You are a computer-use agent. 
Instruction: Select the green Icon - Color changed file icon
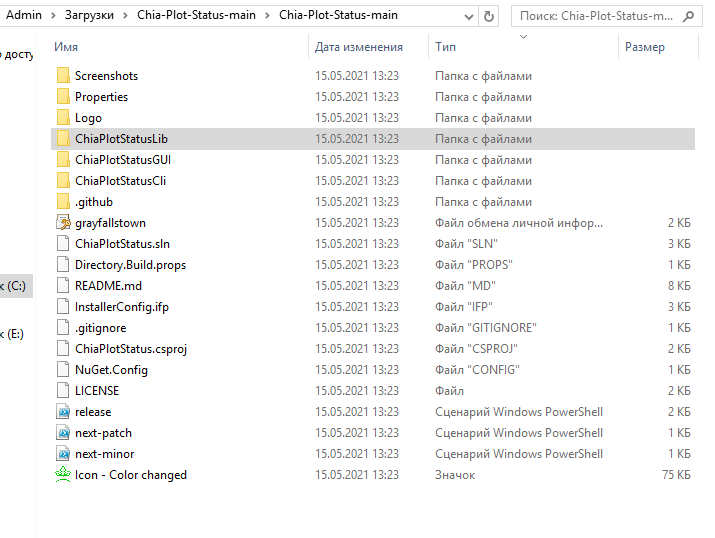click(x=63, y=475)
